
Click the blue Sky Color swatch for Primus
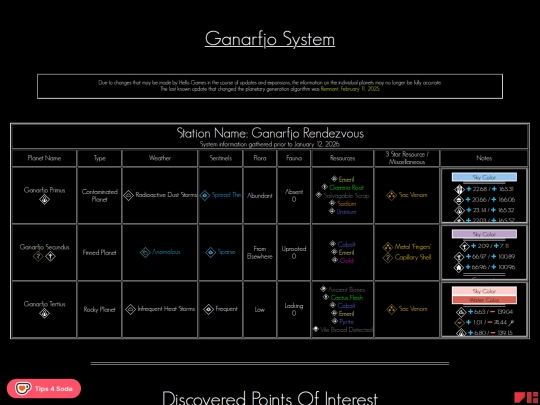pyautogui.click(x=484, y=177)
